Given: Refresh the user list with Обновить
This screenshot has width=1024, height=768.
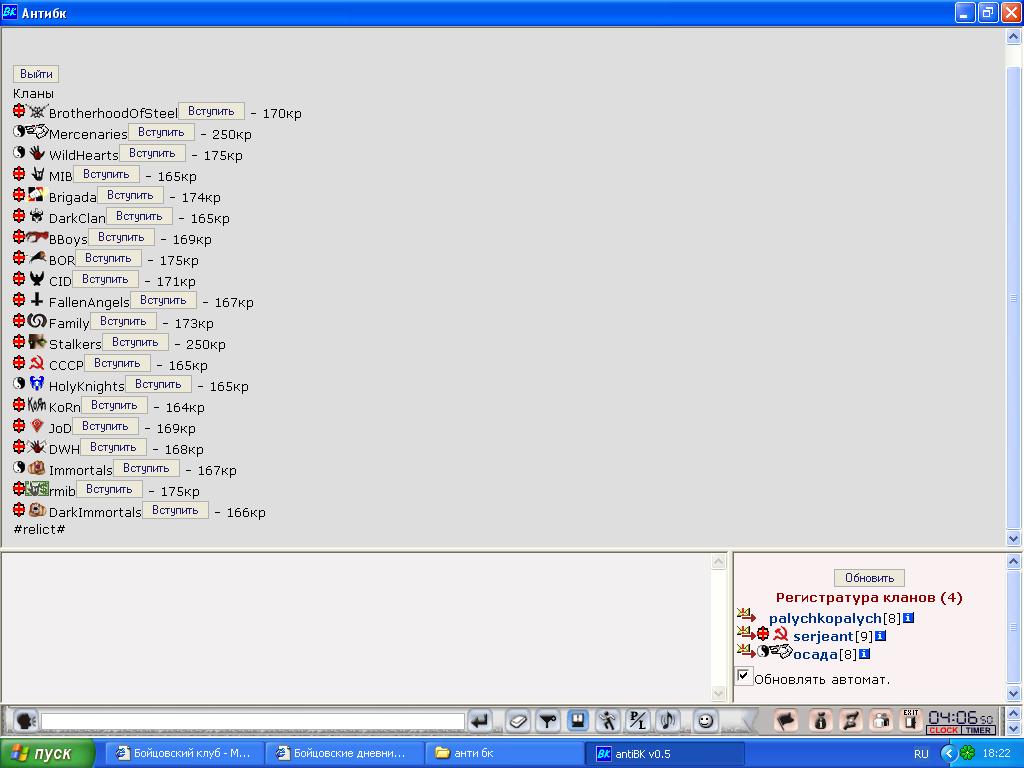Looking at the screenshot, I should tap(869, 578).
